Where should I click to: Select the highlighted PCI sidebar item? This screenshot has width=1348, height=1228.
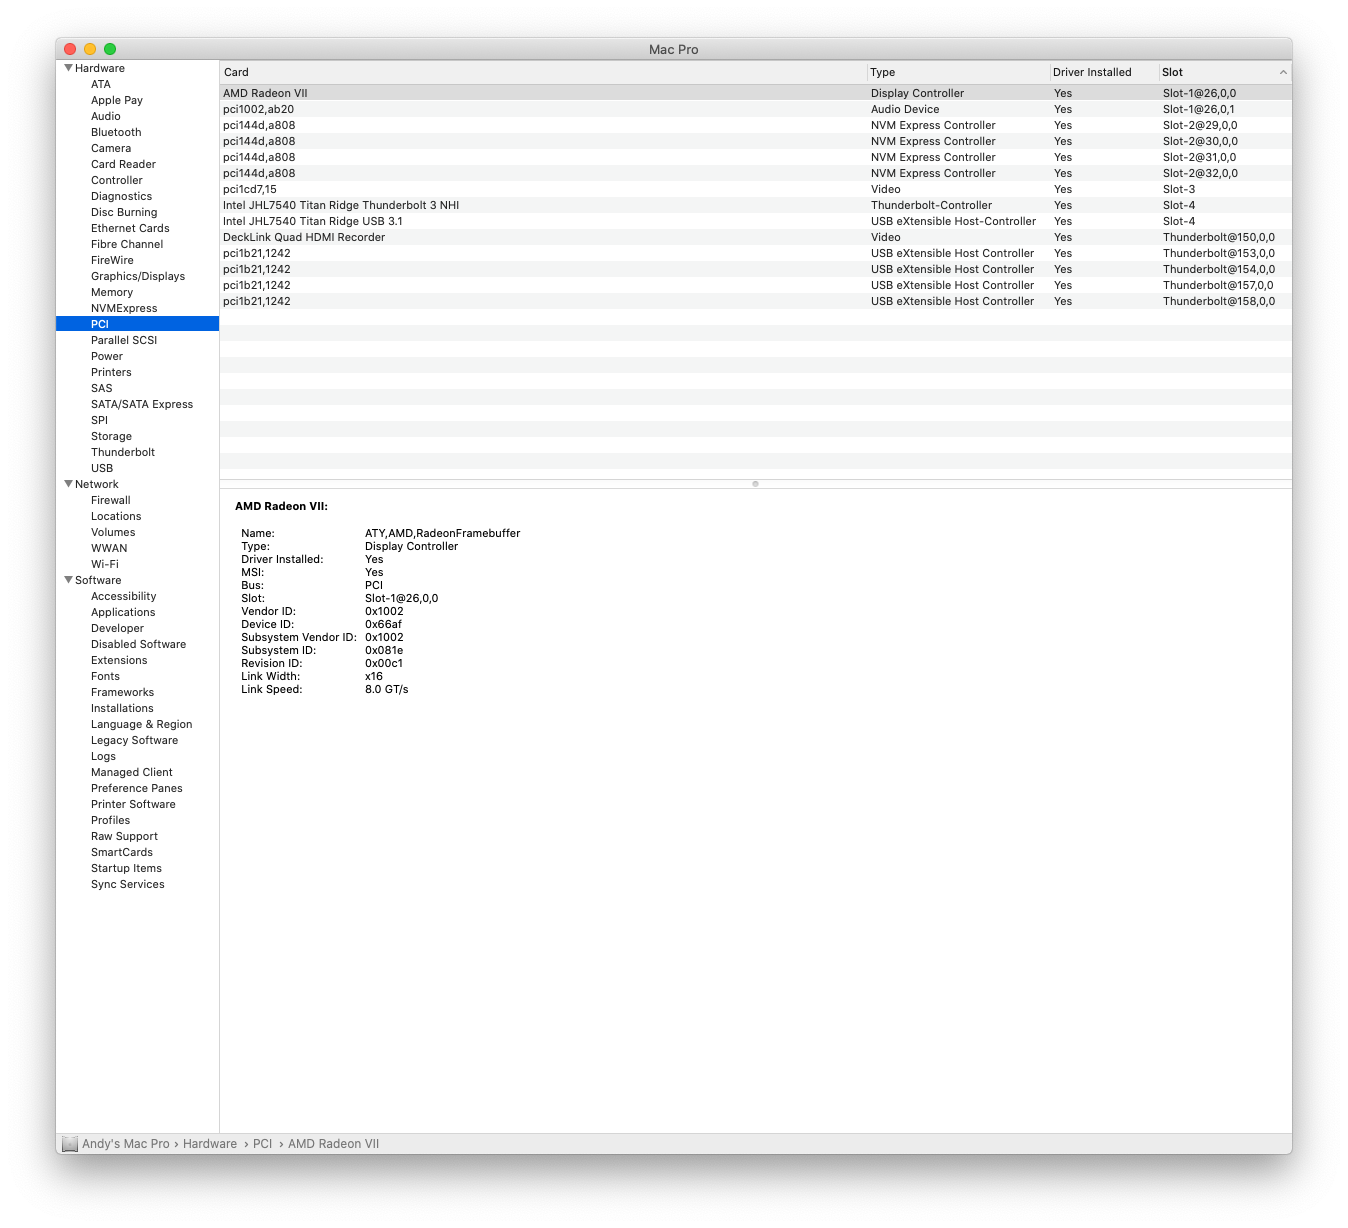(x=137, y=324)
